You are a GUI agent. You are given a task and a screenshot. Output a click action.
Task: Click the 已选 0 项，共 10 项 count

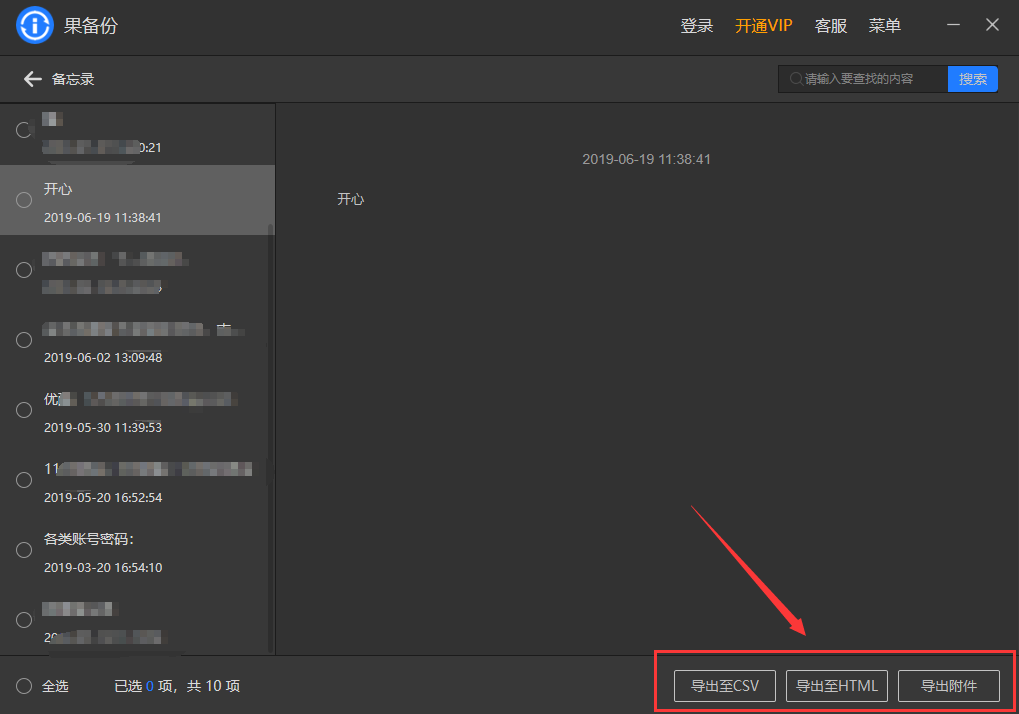tap(177, 686)
